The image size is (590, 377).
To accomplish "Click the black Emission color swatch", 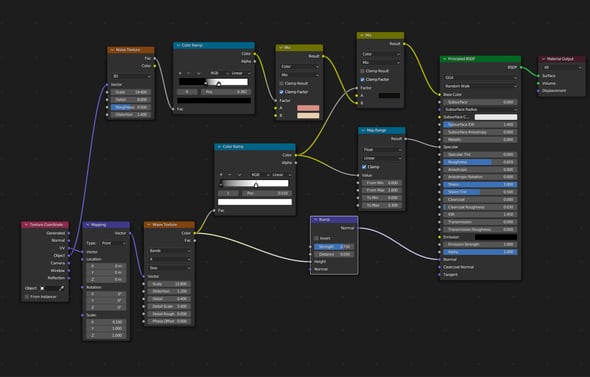I will tap(496, 237).
